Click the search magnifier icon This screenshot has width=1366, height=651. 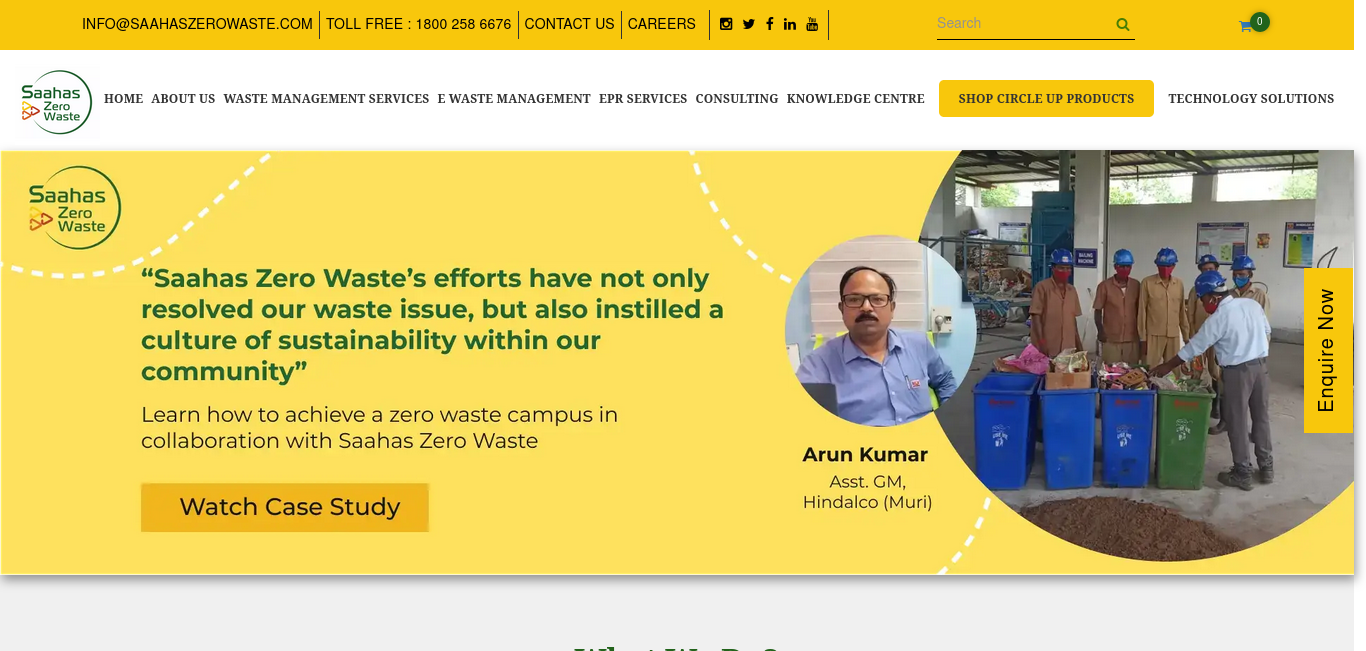coord(1123,25)
